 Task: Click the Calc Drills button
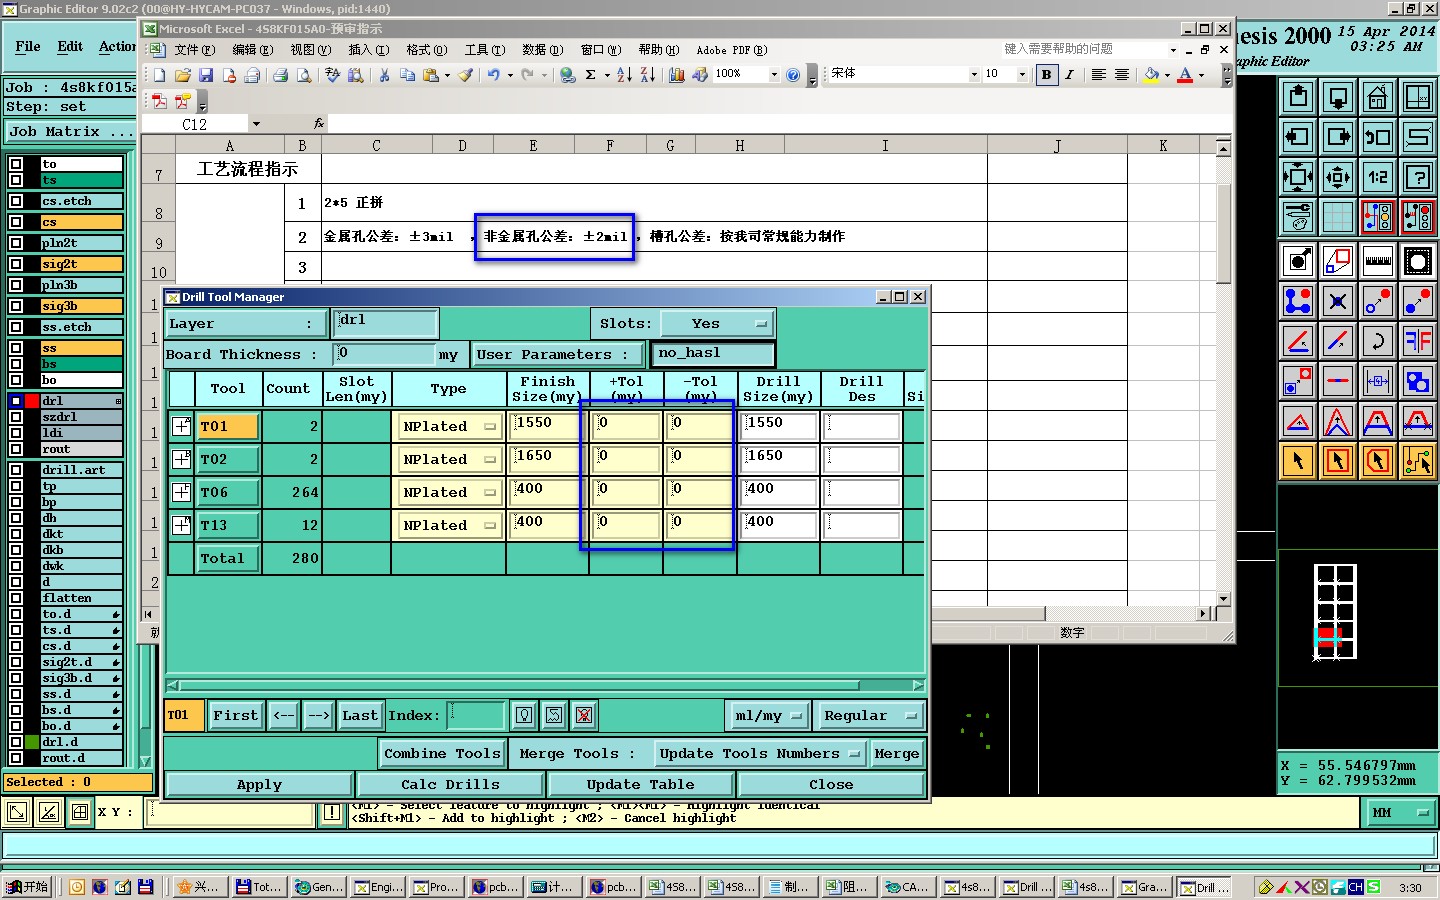(x=450, y=785)
